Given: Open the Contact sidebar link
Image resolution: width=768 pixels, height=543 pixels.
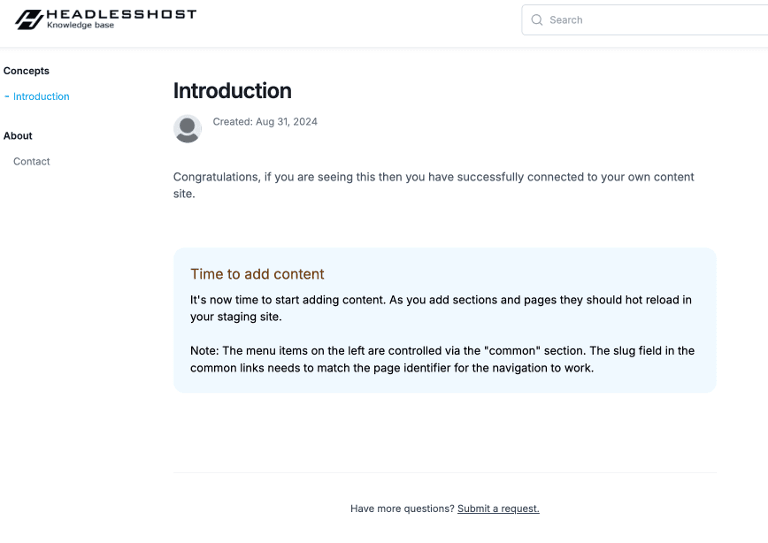Looking at the screenshot, I should (31, 161).
